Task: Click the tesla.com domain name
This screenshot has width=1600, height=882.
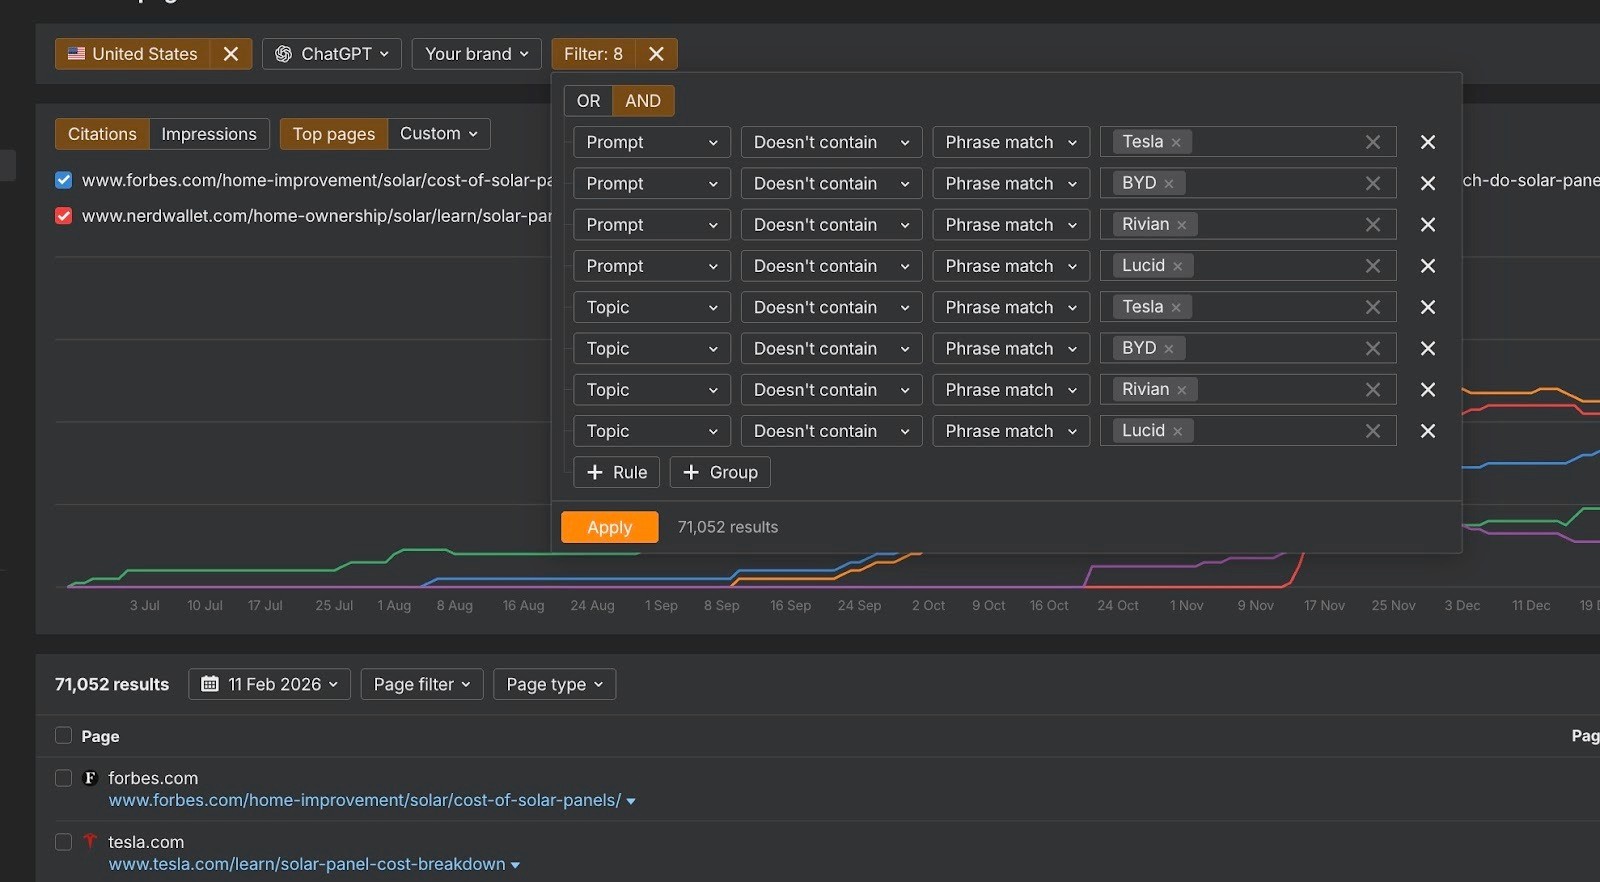Action: pos(146,842)
